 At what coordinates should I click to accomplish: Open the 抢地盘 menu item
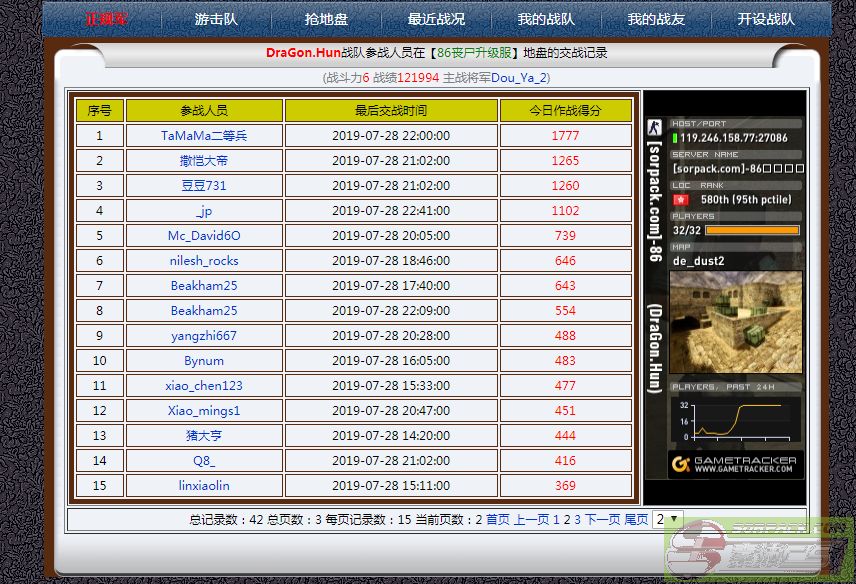point(326,19)
